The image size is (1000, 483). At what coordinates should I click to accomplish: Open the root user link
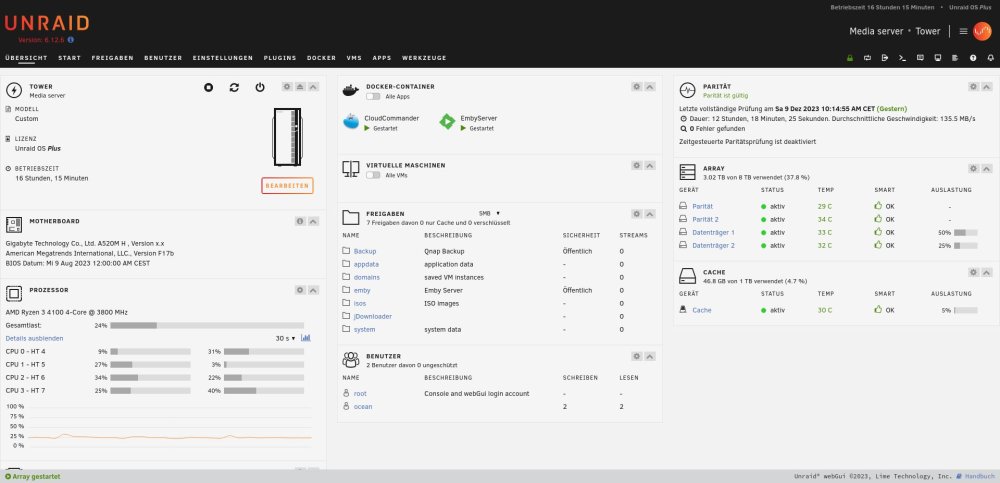(360, 394)
